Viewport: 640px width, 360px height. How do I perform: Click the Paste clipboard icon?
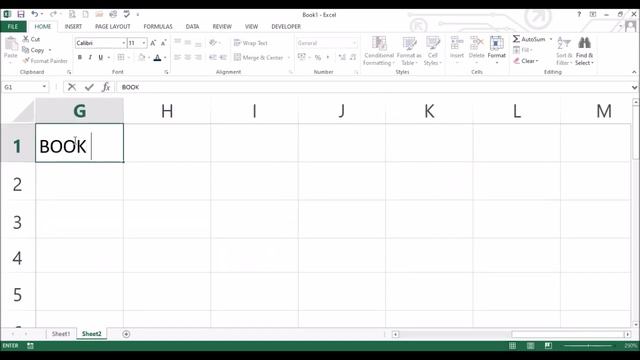[x=11, y=44]
